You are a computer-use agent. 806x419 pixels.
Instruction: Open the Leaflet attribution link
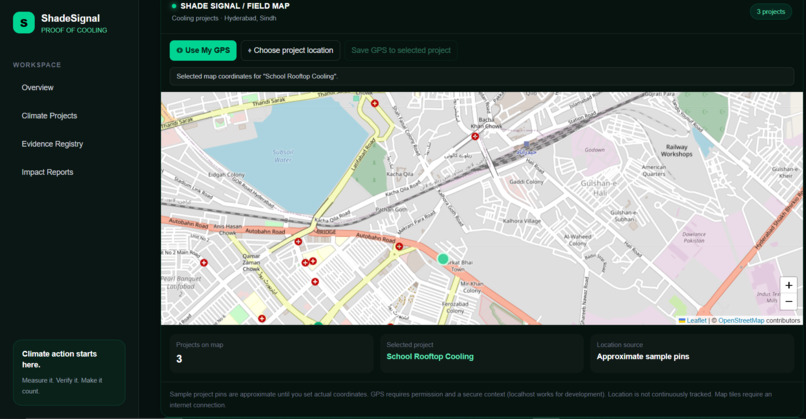(697, 320)
